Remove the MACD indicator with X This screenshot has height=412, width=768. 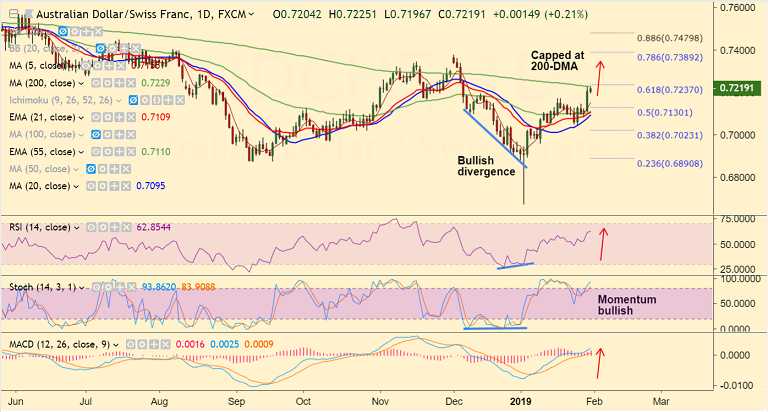pos(166,344)
